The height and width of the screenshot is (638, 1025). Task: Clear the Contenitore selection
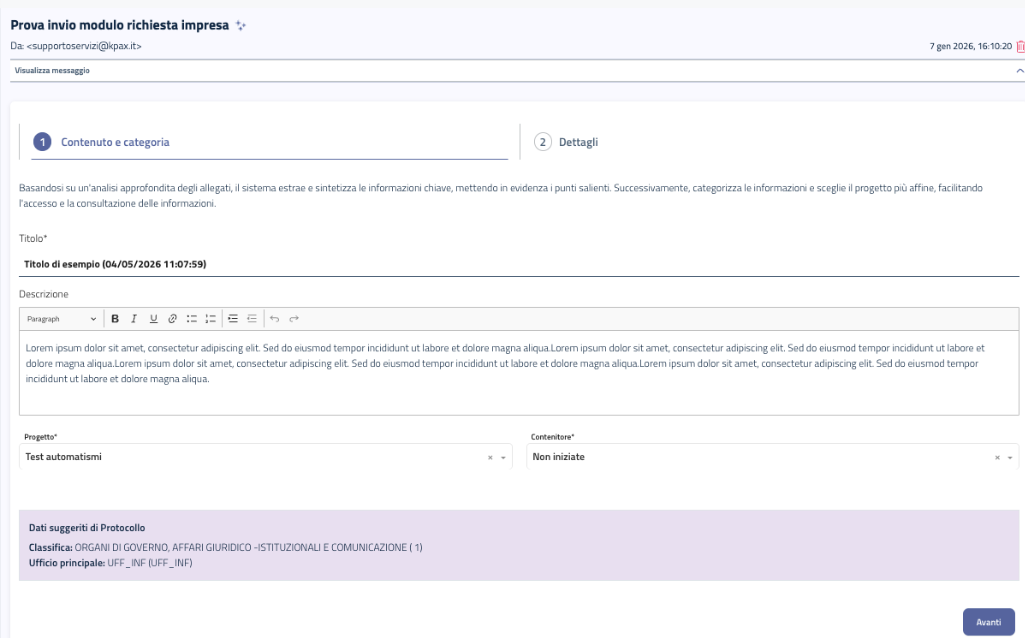point(997,458)
